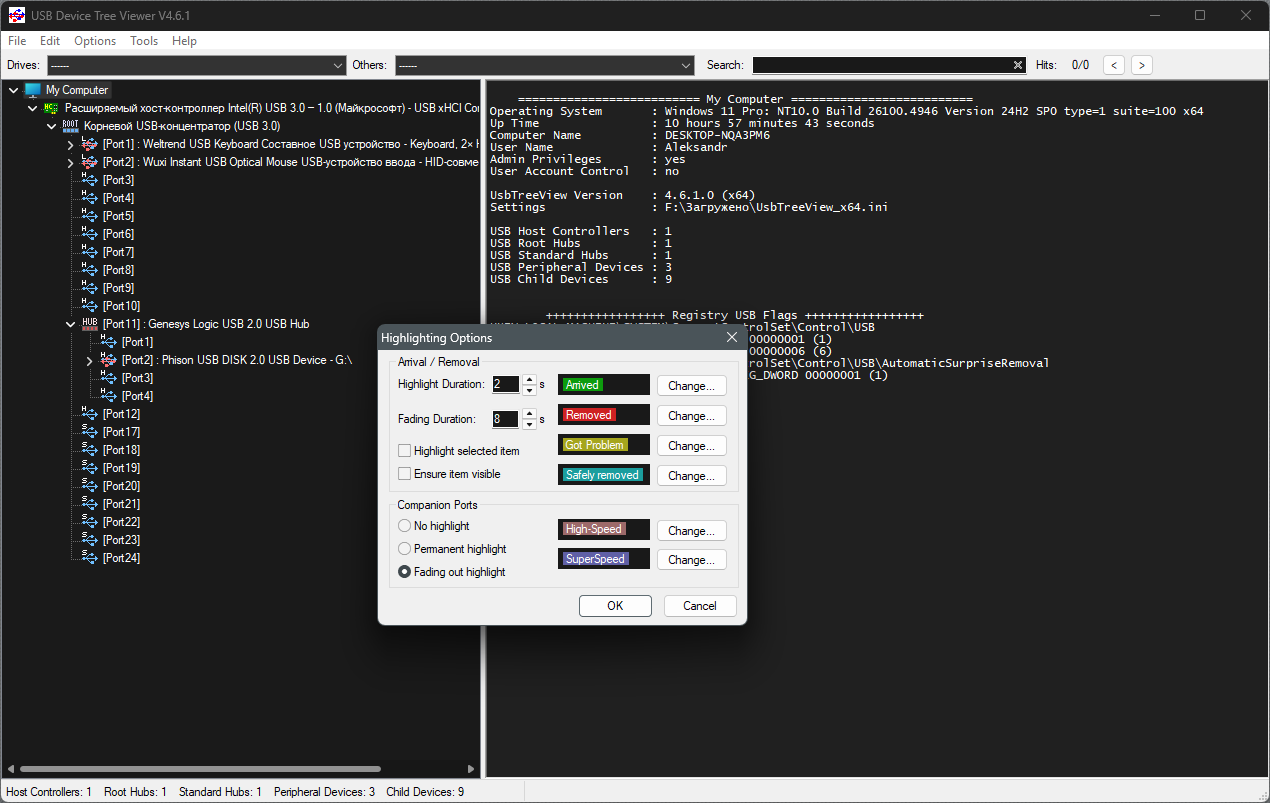The width and height of the screenshot is (1270, 803).
Task: Expand the [Port2] Wuxi Optical Mouse node
Action: (71, 162)
